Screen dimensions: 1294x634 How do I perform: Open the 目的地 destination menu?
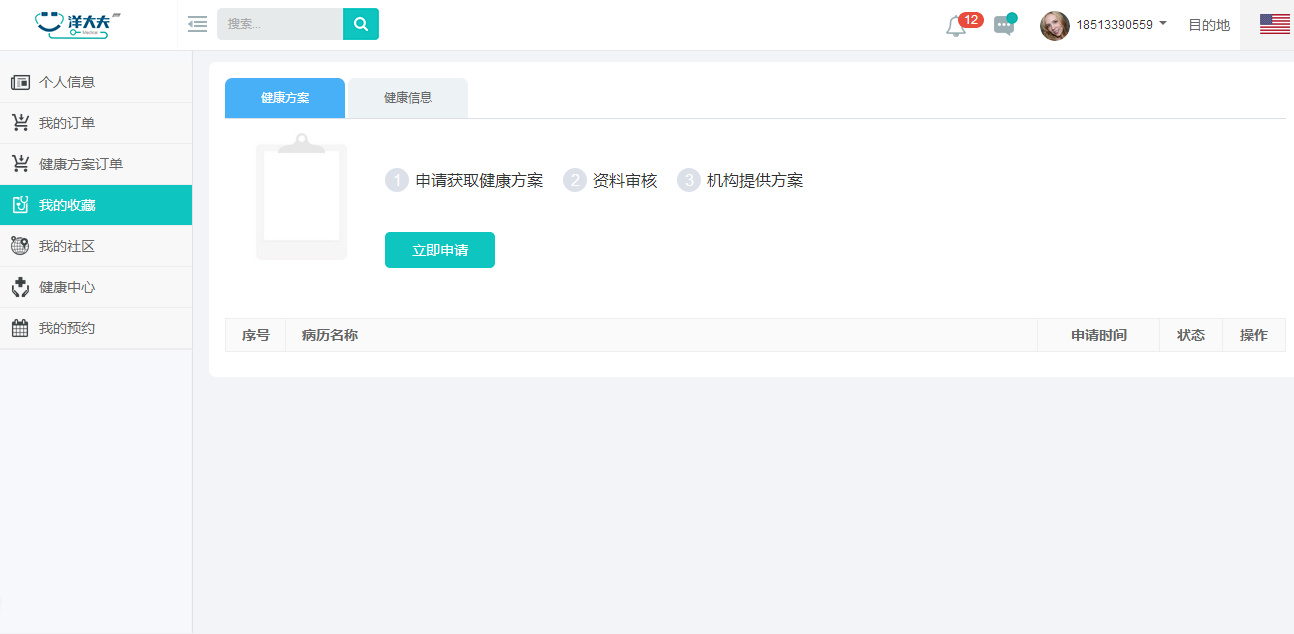(x=1208, y=25)
